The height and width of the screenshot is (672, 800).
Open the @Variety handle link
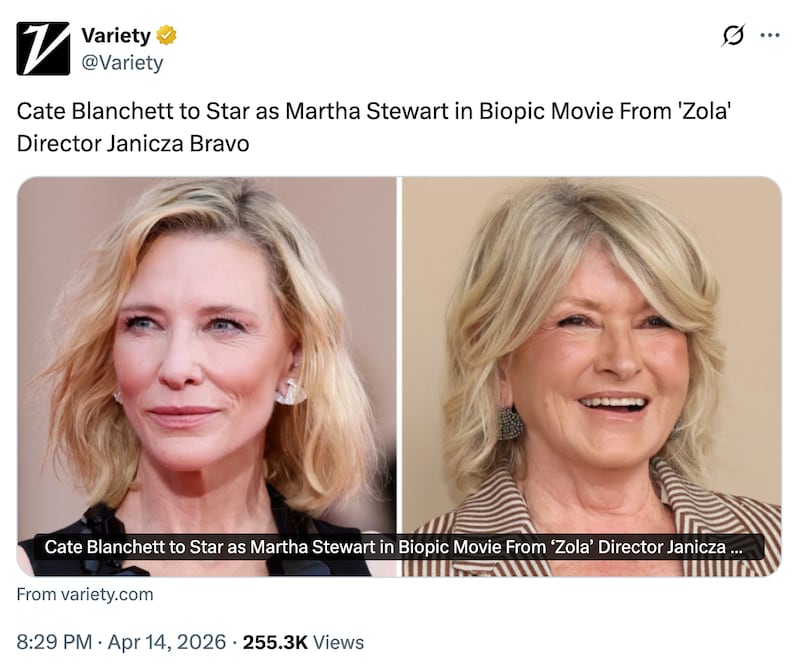(122, 63)
